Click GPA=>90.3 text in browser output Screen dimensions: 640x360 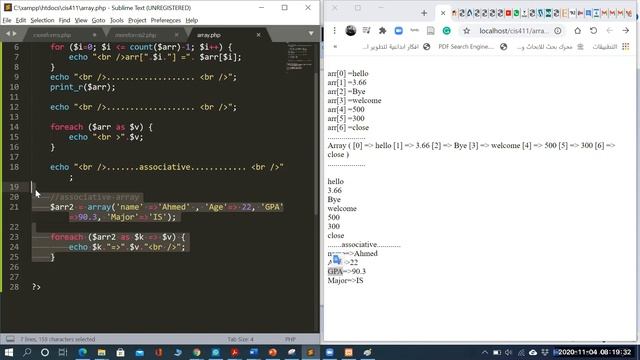(347, 271)
